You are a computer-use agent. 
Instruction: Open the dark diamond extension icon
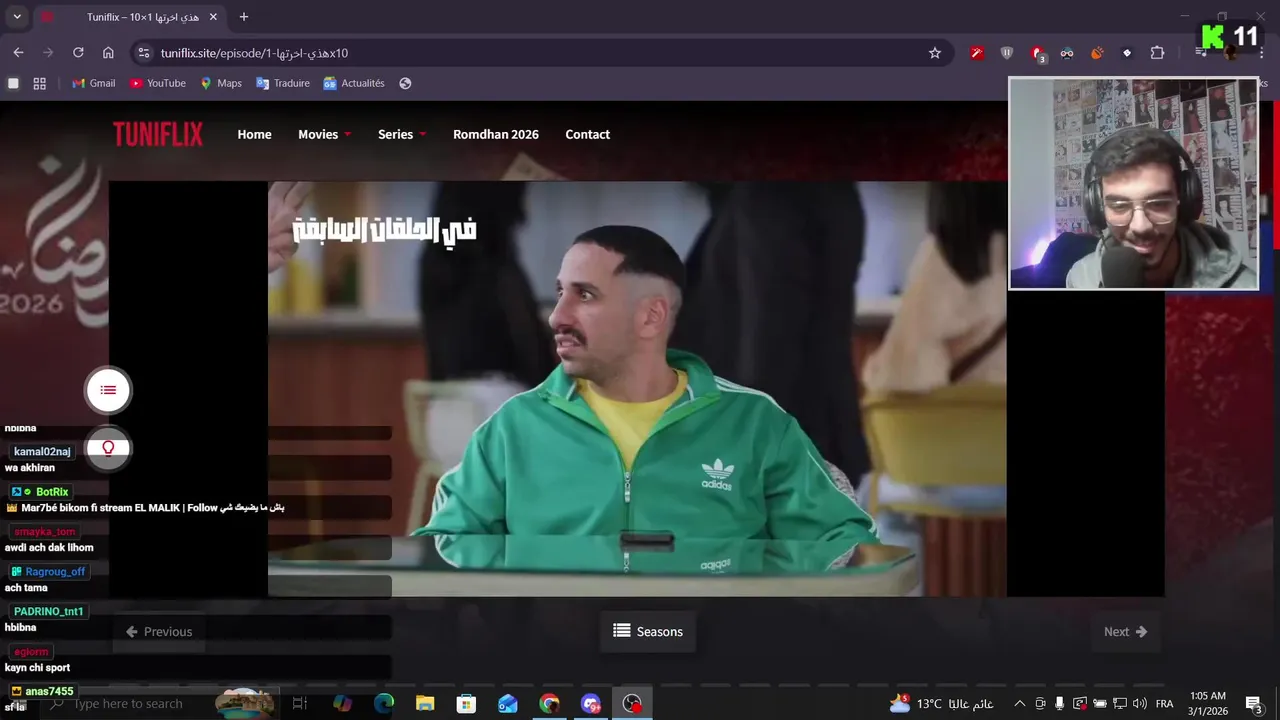click(x=1127, y=53)
